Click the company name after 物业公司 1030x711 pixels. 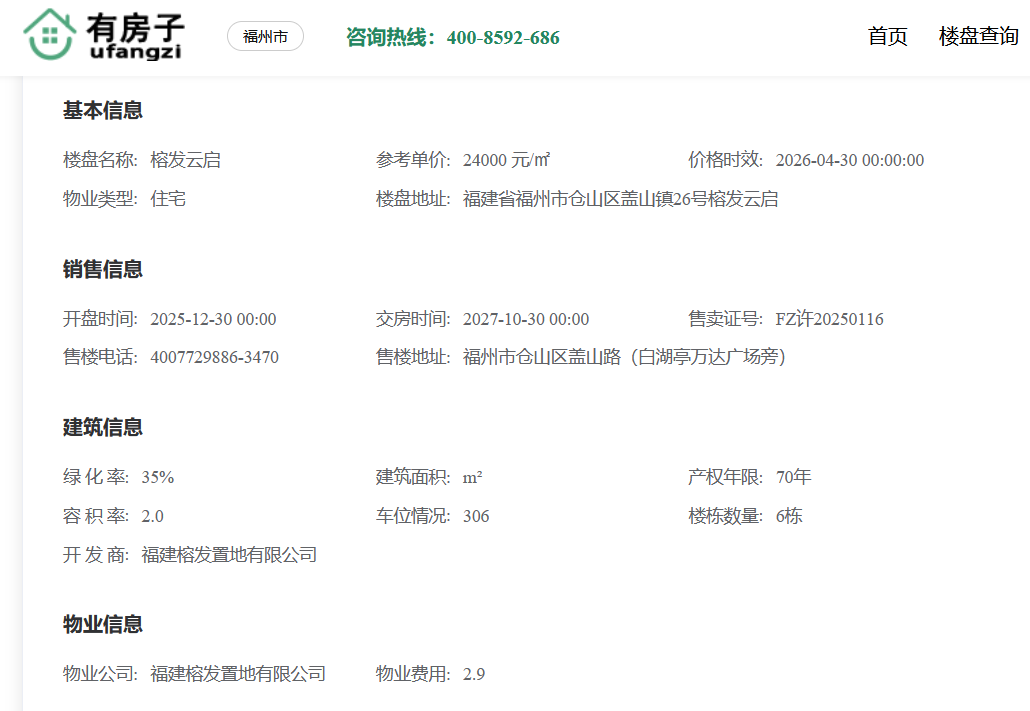(x=238, y=674)
